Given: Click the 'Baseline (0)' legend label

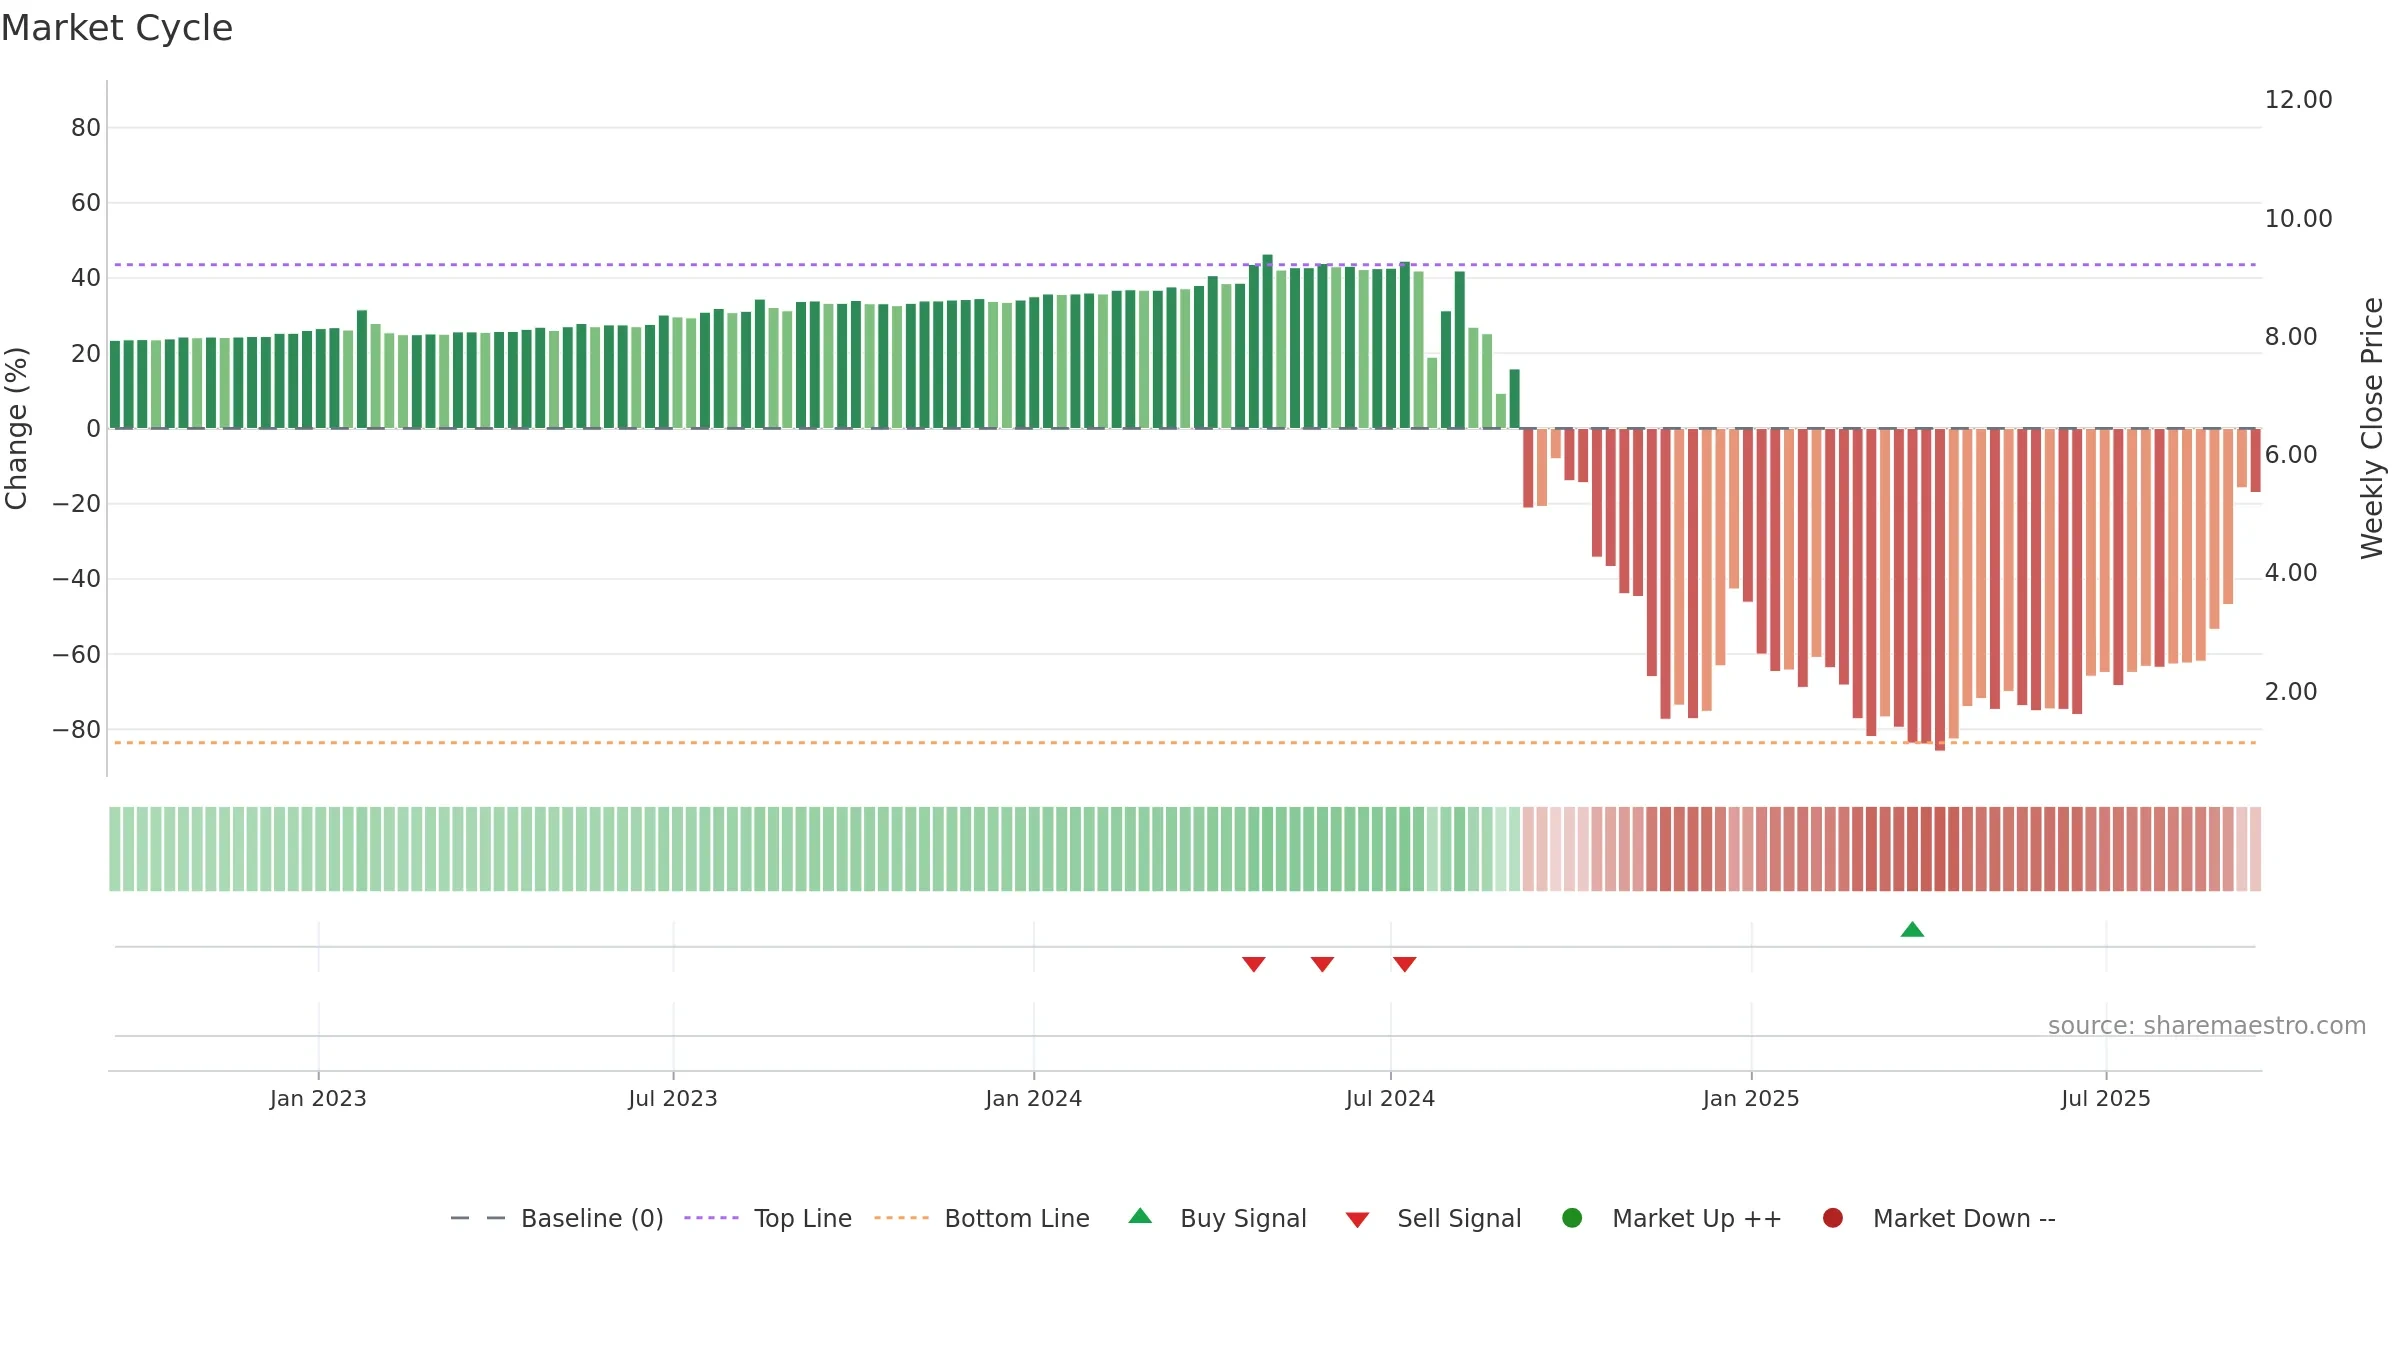Looking at the screenshot, I should [x=592, y=1219].
